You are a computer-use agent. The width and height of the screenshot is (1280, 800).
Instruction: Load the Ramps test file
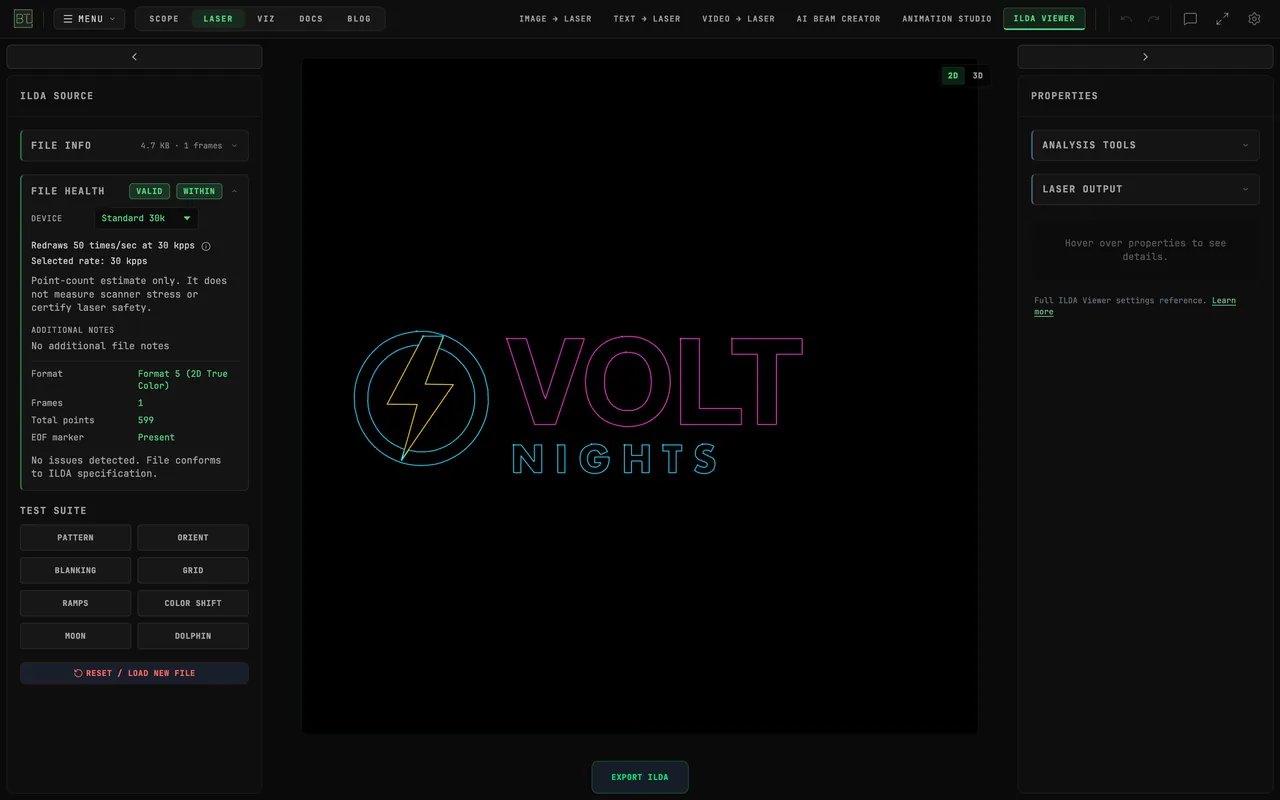[x=75, y=603]
